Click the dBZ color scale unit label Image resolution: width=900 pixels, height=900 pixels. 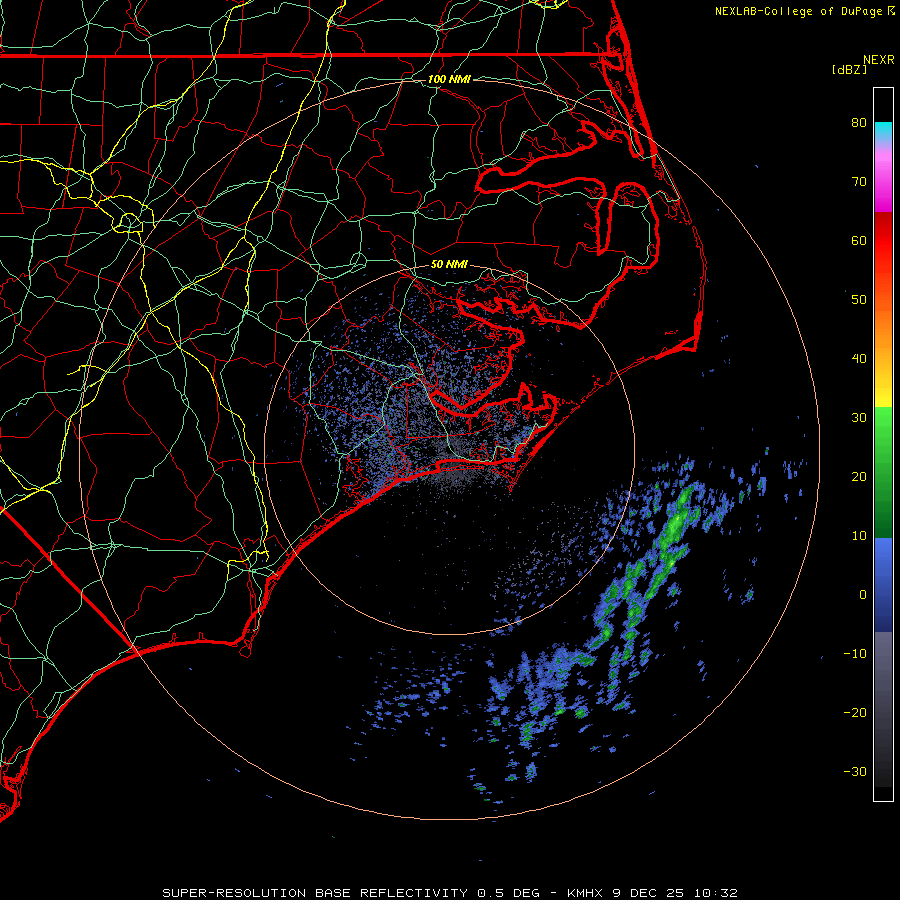coord(849,69)
